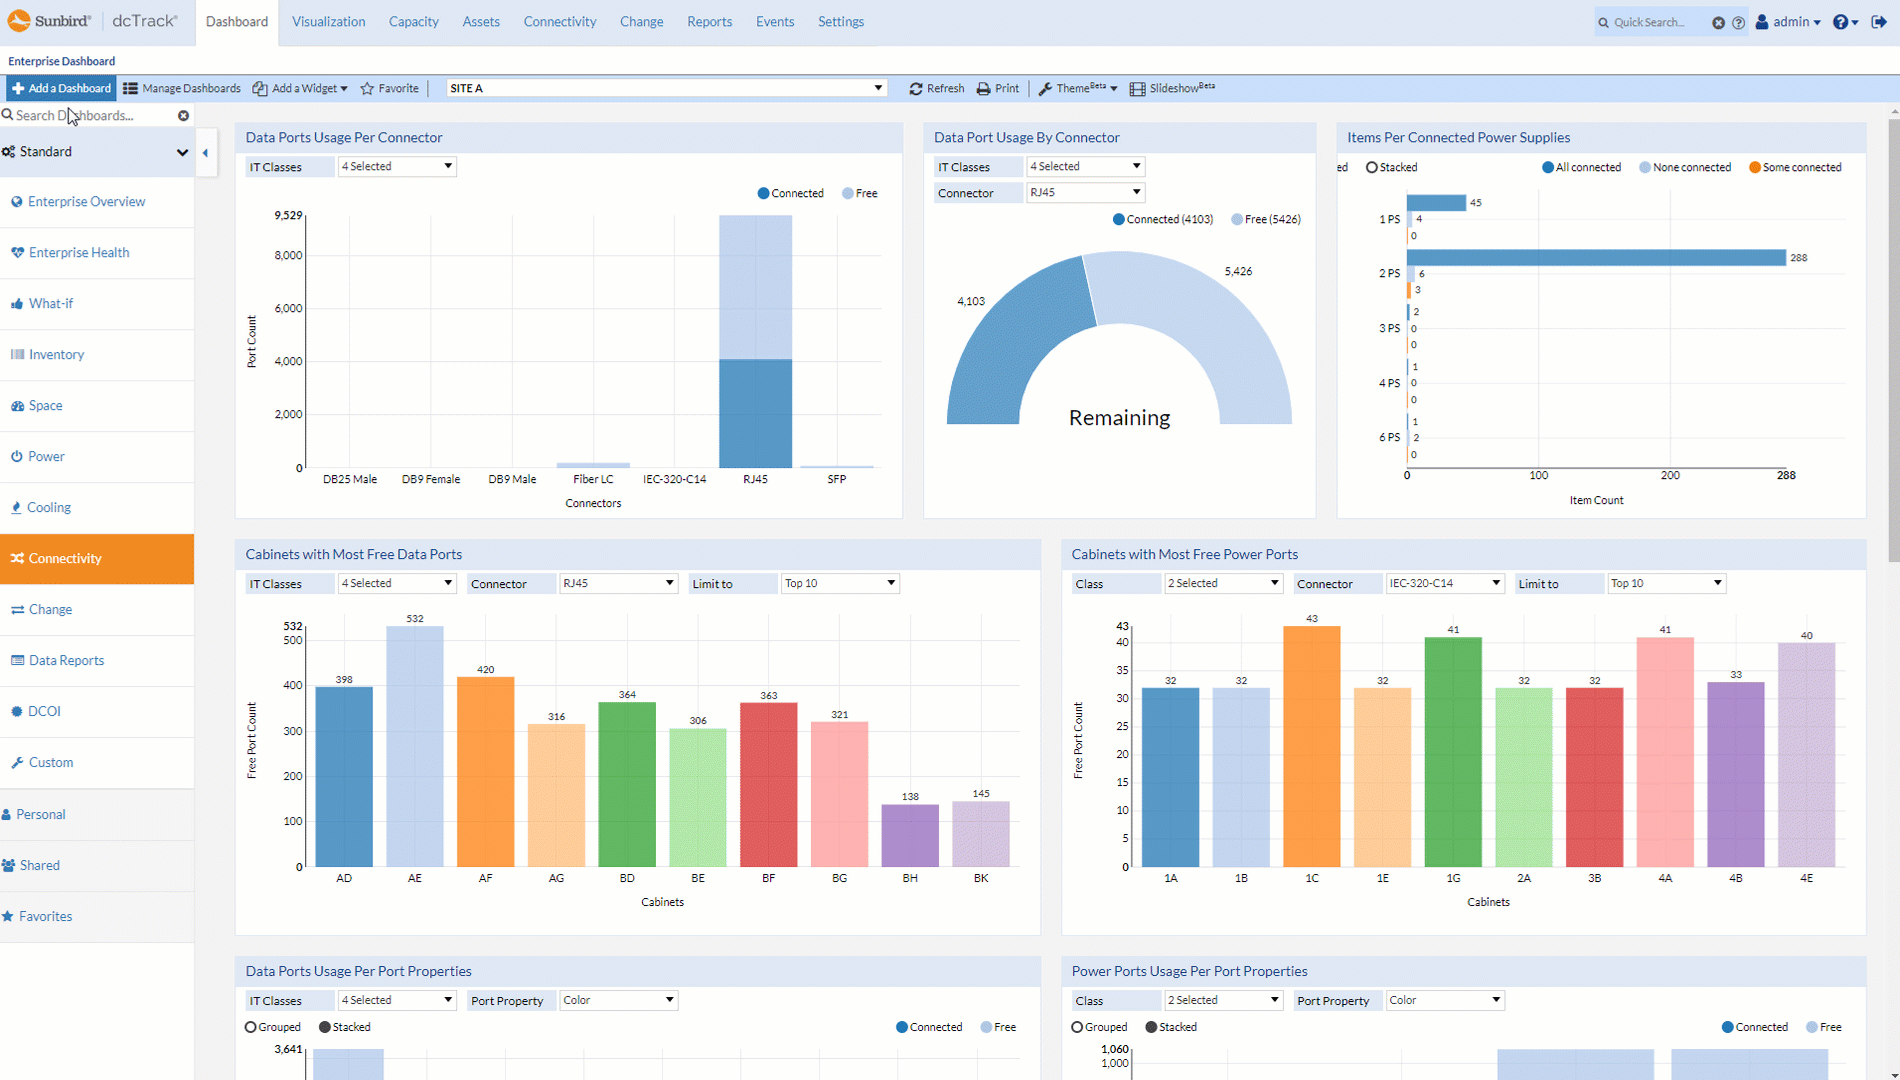Switch to the Reports tab
The image size is (1900, 1080).
click(x=709, y=21)
